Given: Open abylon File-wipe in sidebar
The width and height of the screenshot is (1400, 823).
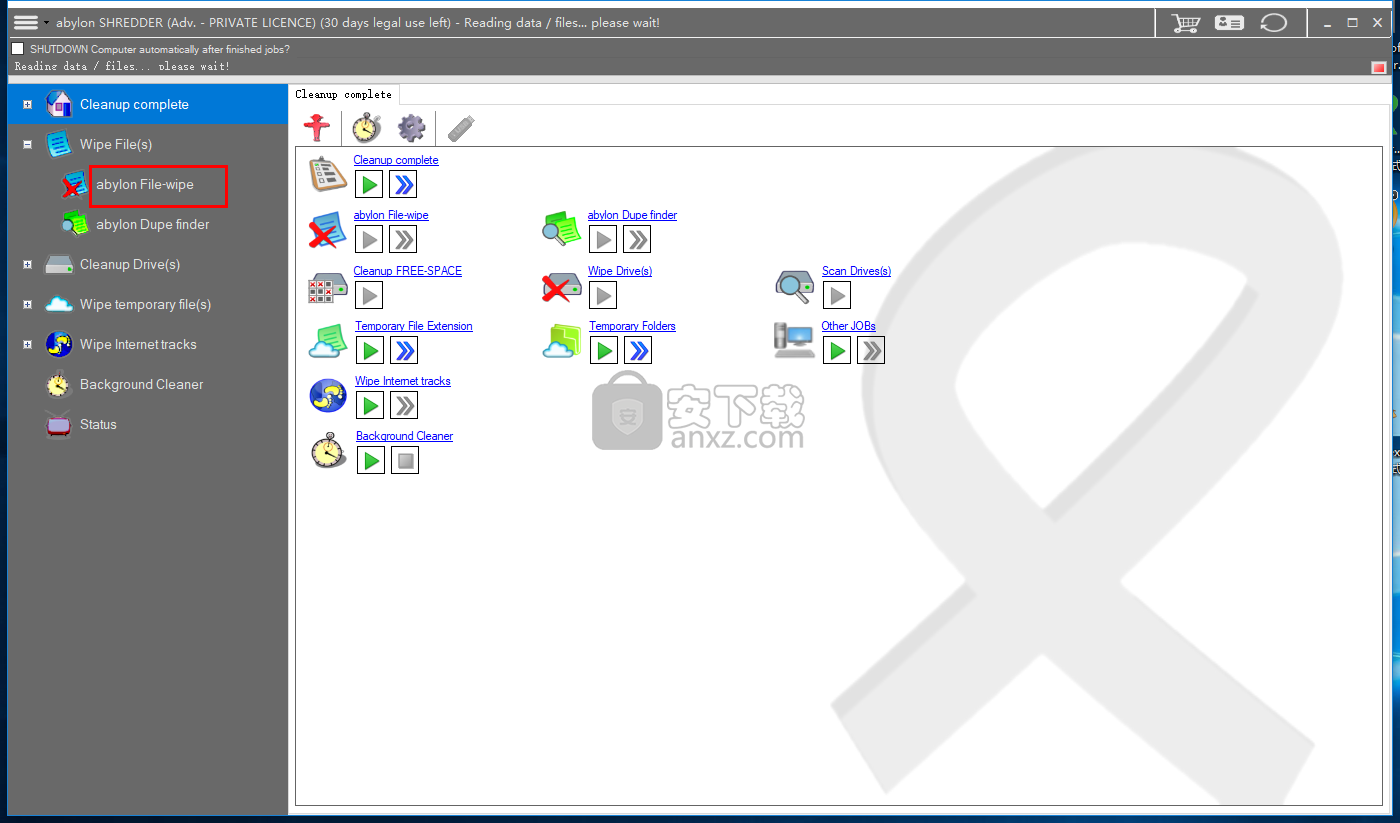Looking at the screenshot, I should (145, 184).
